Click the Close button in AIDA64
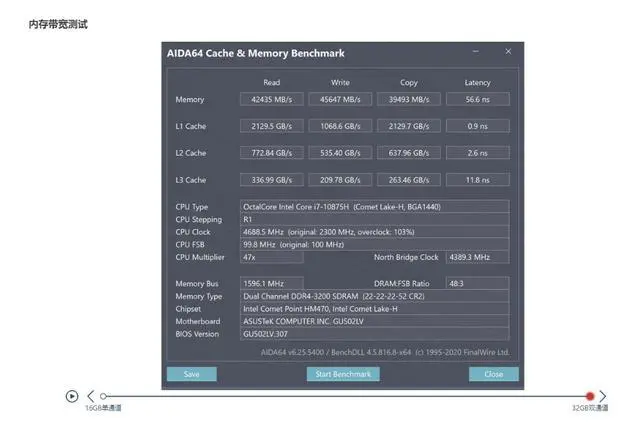The height and width of the screenshot is (425, 640). coord(493,374)
